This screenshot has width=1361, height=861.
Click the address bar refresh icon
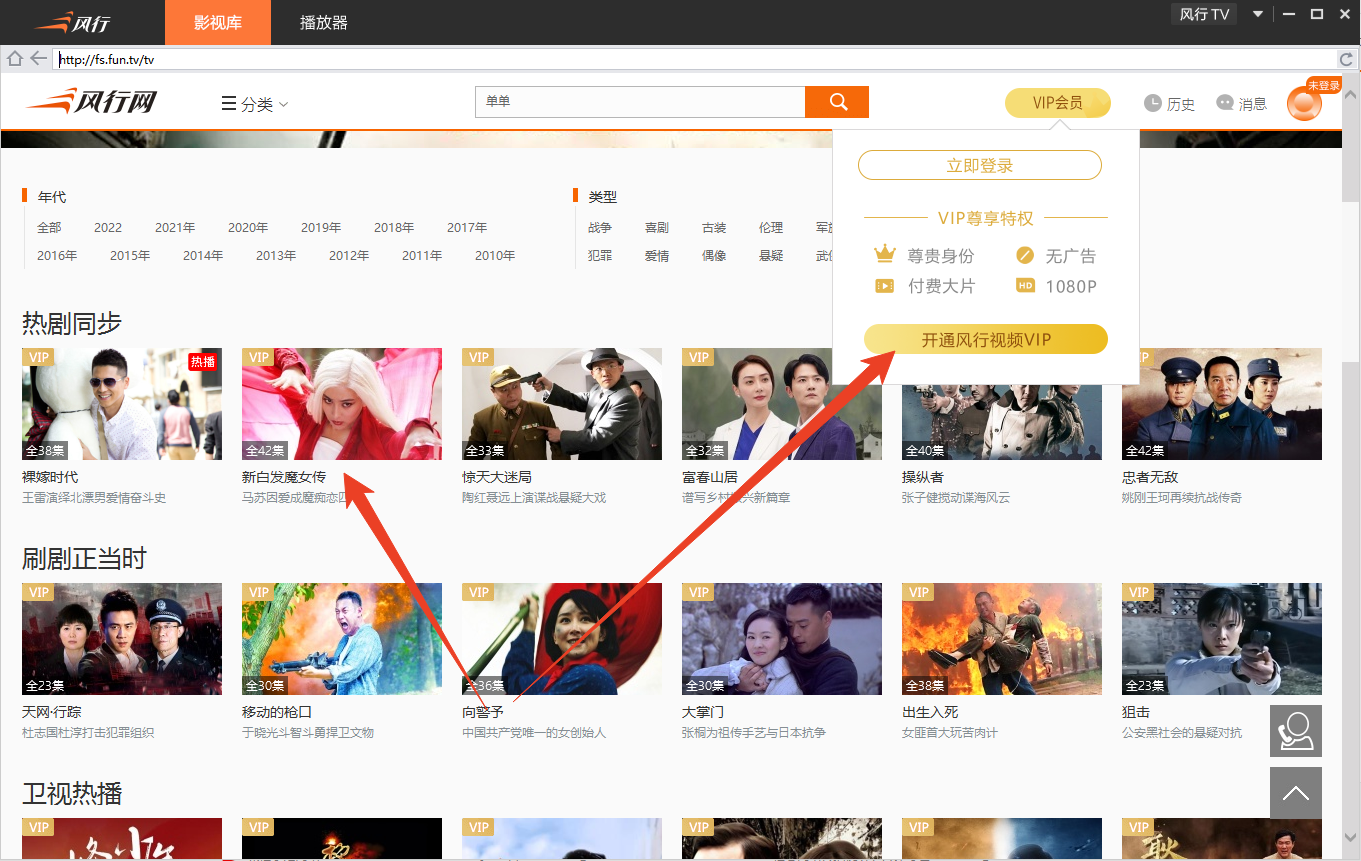(x=1346, y=60)
